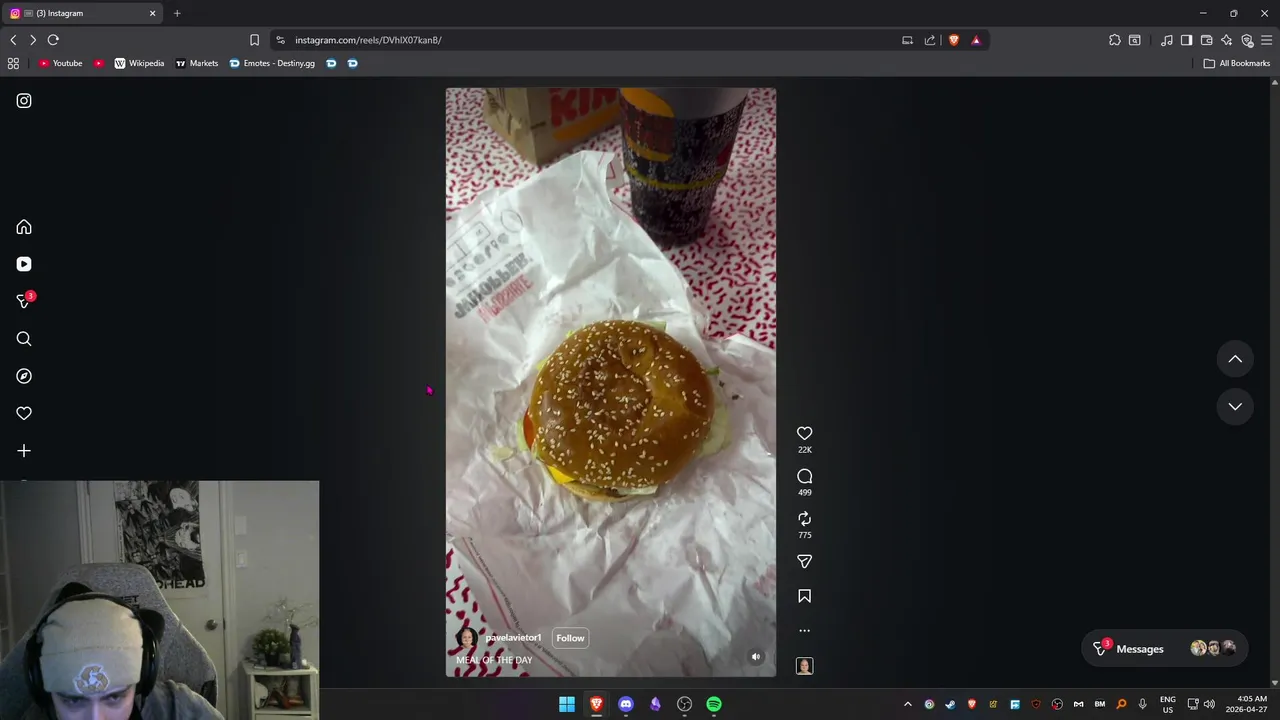The height and width of the screenshot is (720, 1280).
Task: Open browser Extensions puzzle icon
Action: [1115, 40]
